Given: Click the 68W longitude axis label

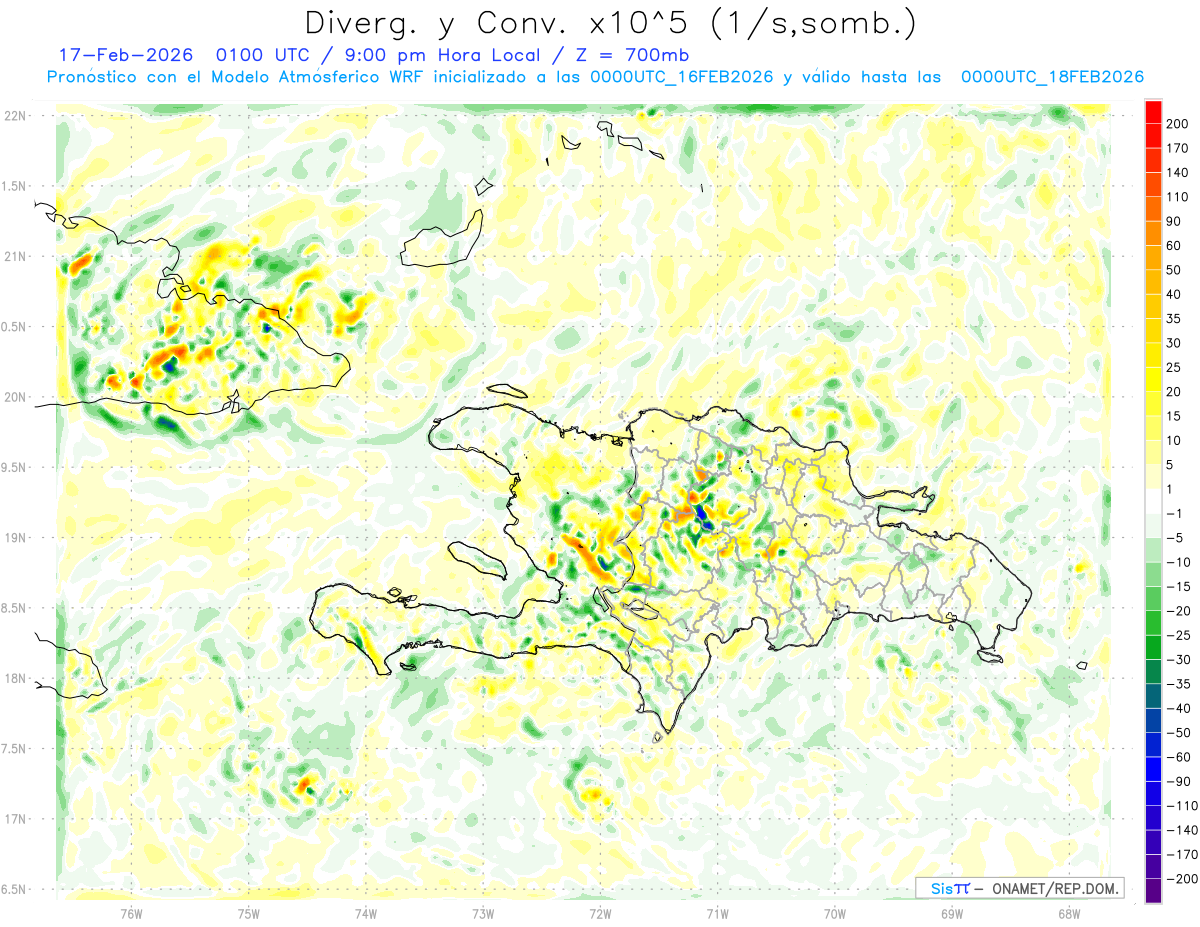Looking at the screenshot, I should click(x=1068, y=913).
